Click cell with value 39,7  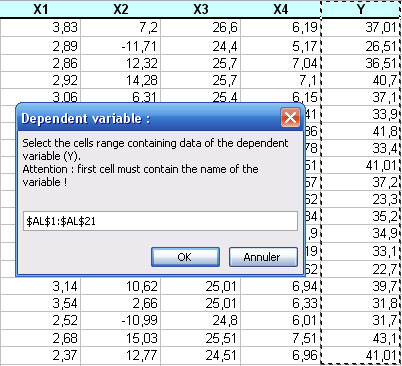[361, 286]
